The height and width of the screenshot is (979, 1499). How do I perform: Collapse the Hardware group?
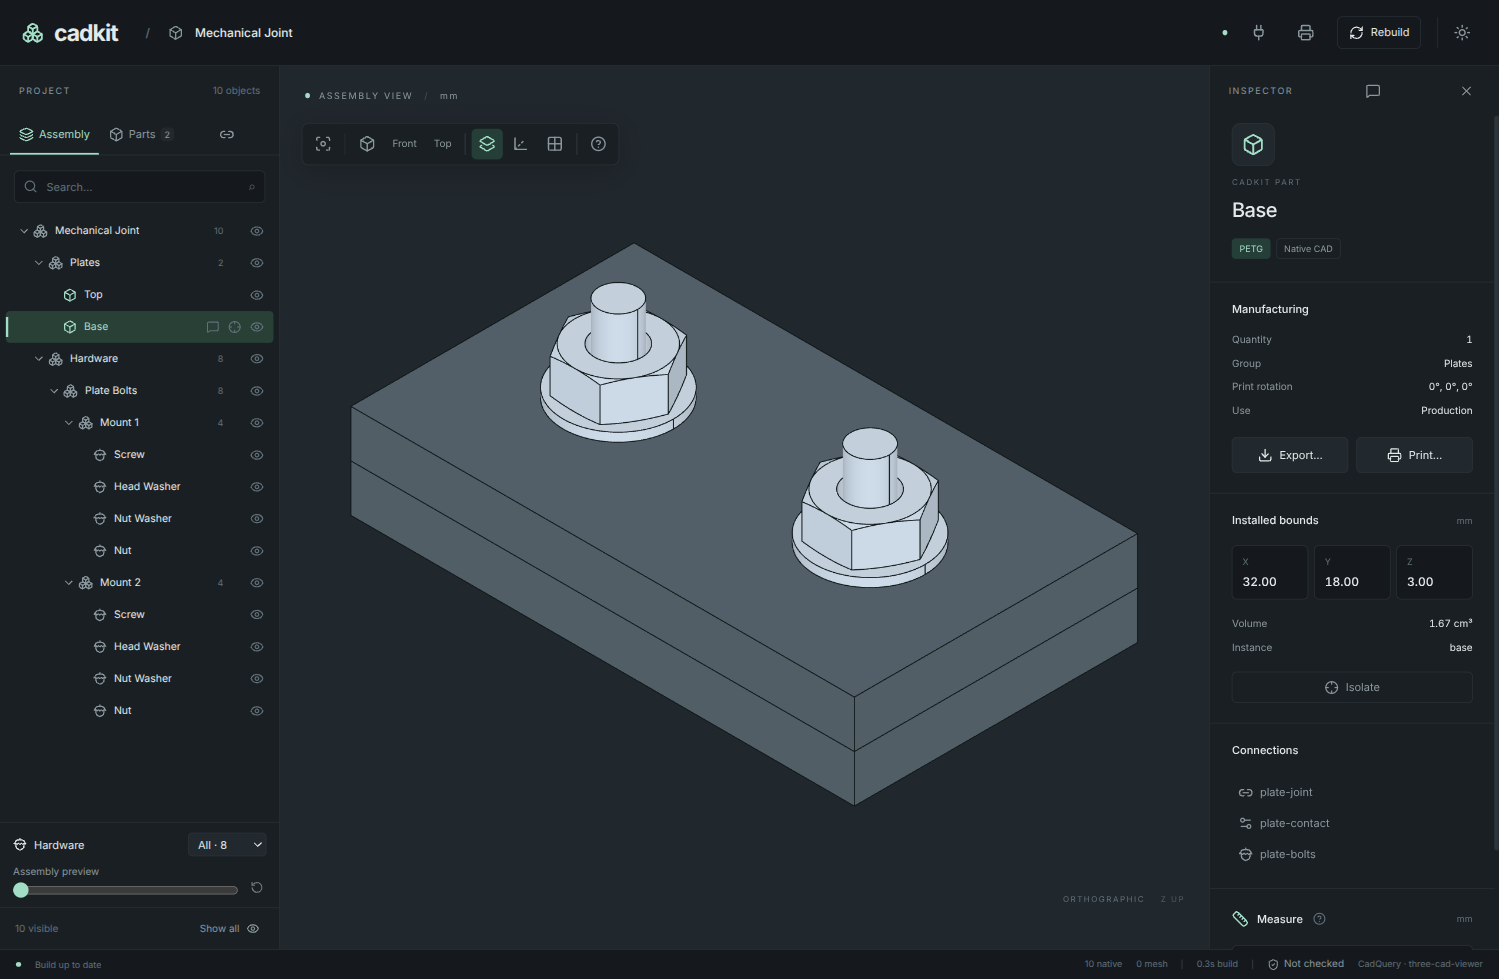39,359
